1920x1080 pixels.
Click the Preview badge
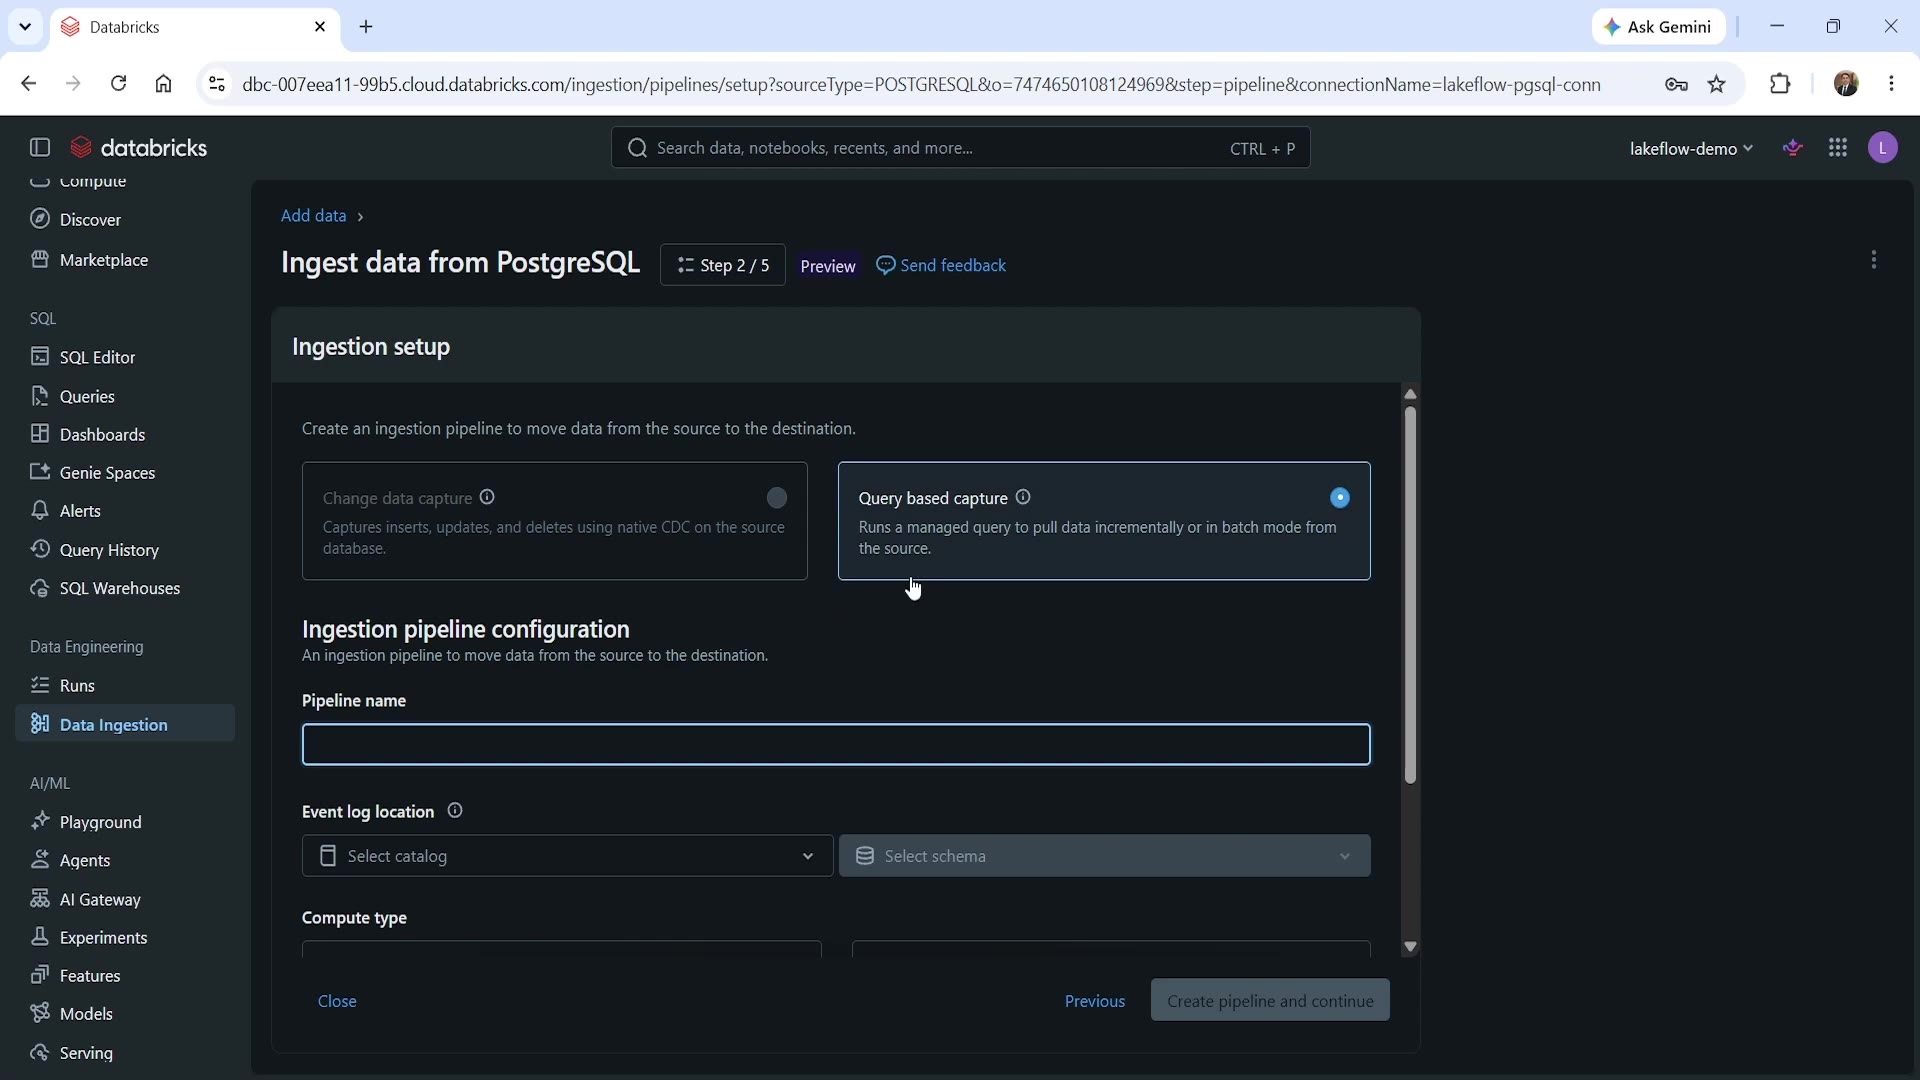coord(828,266)
